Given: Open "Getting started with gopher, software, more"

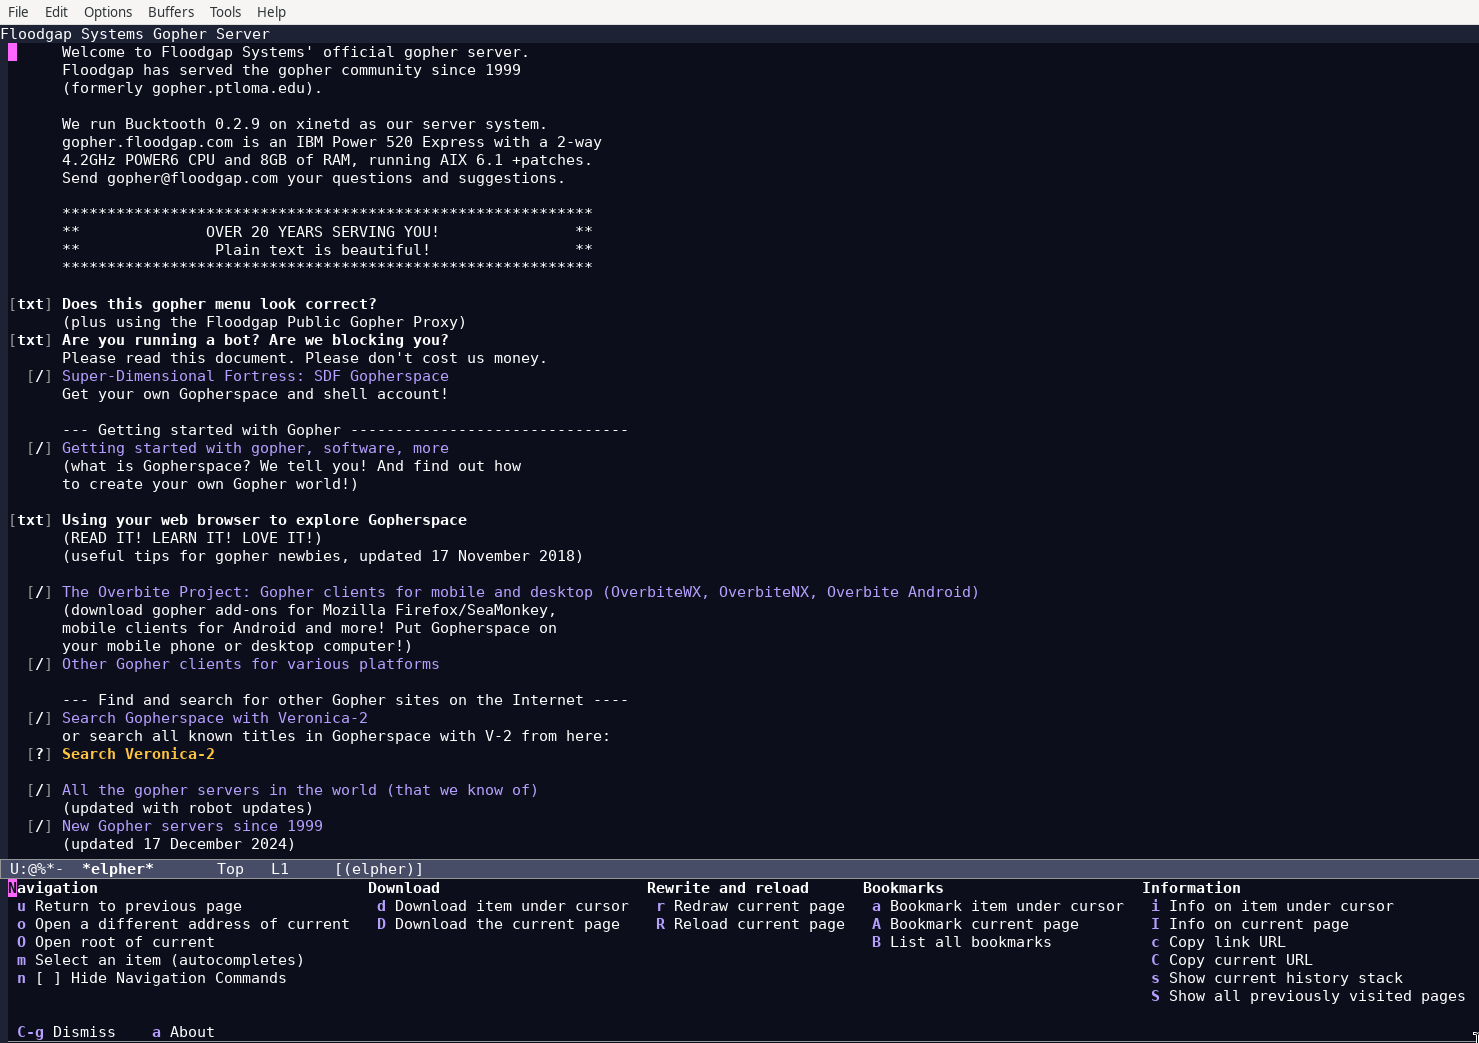Looking at the screenshot, I should 255,448.
